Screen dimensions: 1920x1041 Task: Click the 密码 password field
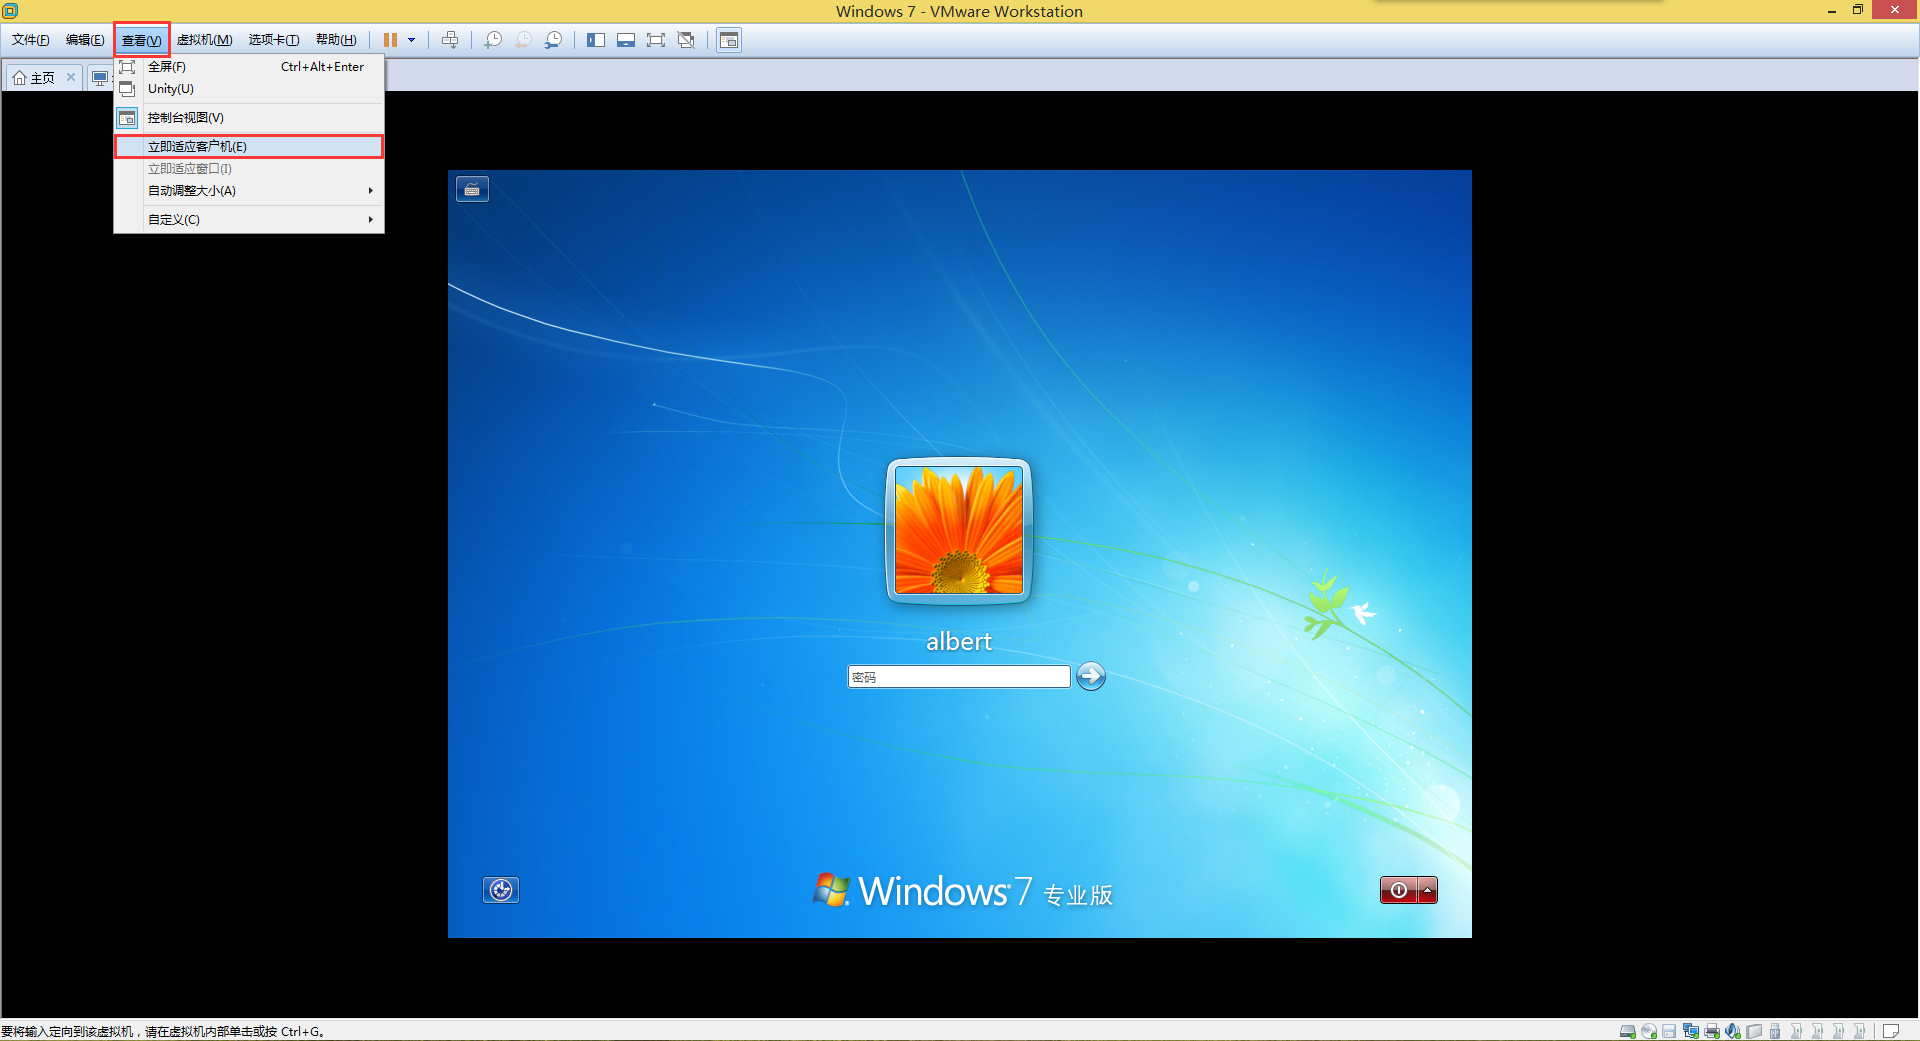coord(959,677)
